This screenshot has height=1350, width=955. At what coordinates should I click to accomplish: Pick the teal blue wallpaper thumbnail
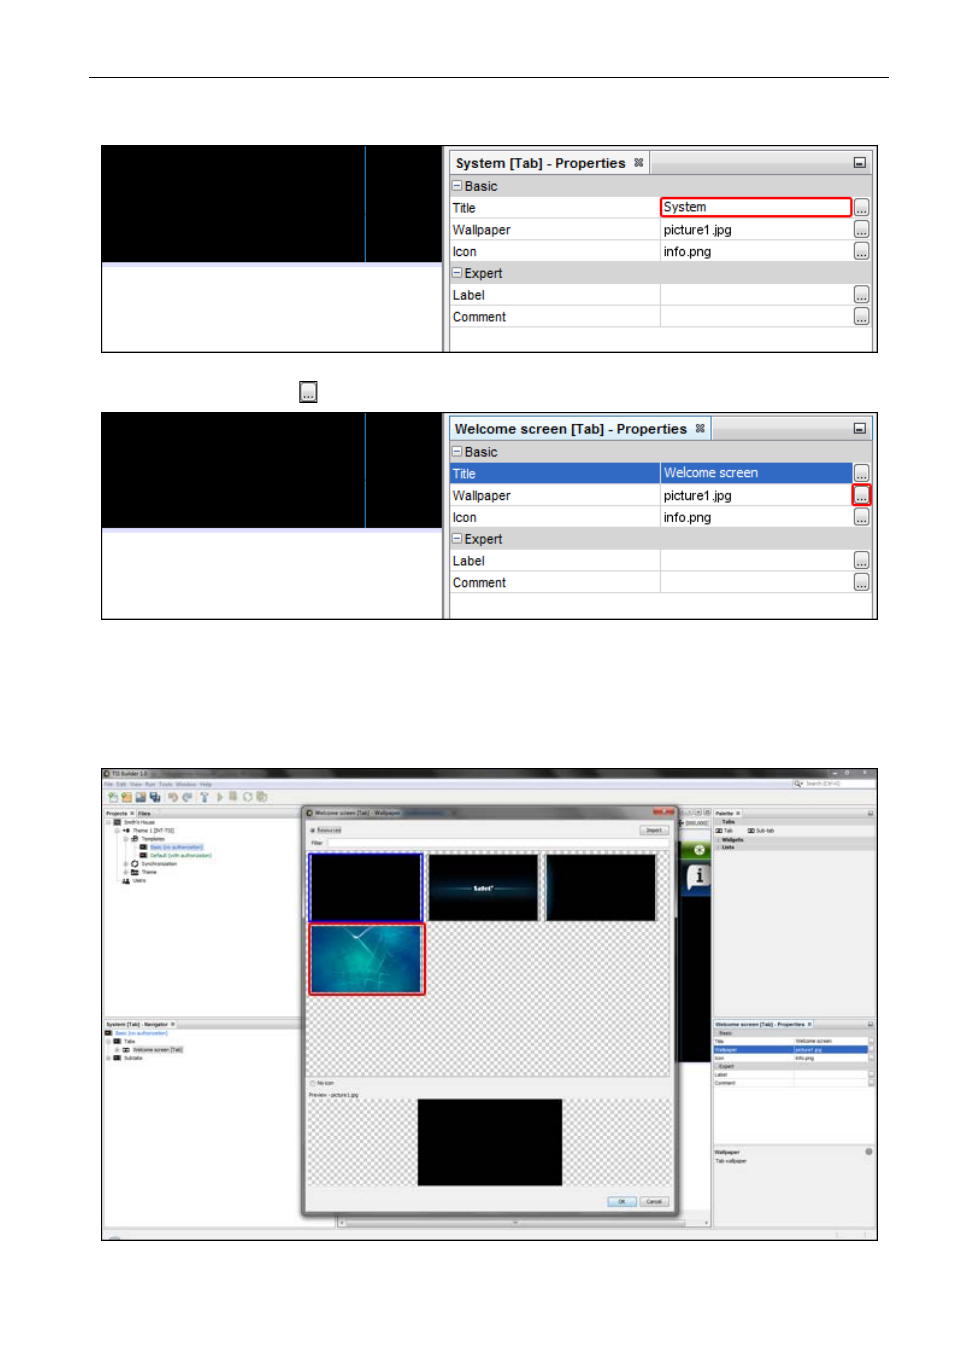pyautogui.click(x=367, y=959)
